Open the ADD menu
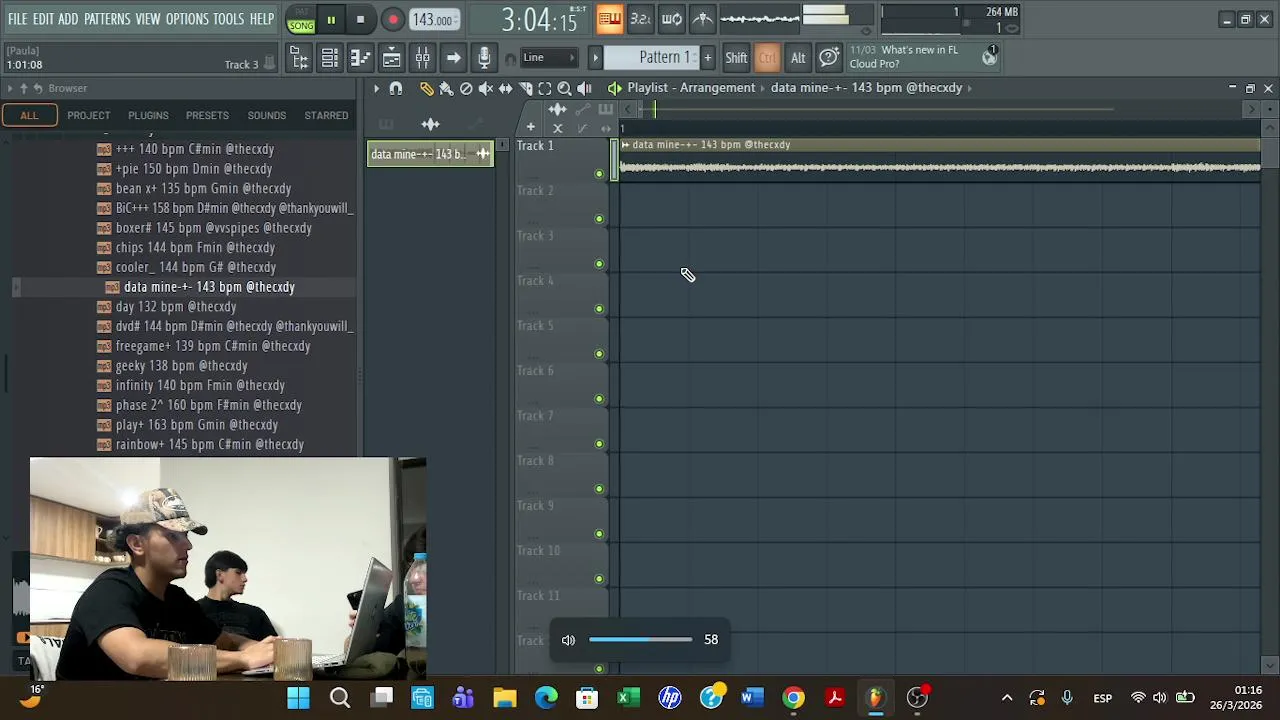Image resolution: width=1280 pixels, height=720 pixels. pyautogui.click(x=68, y=19)
